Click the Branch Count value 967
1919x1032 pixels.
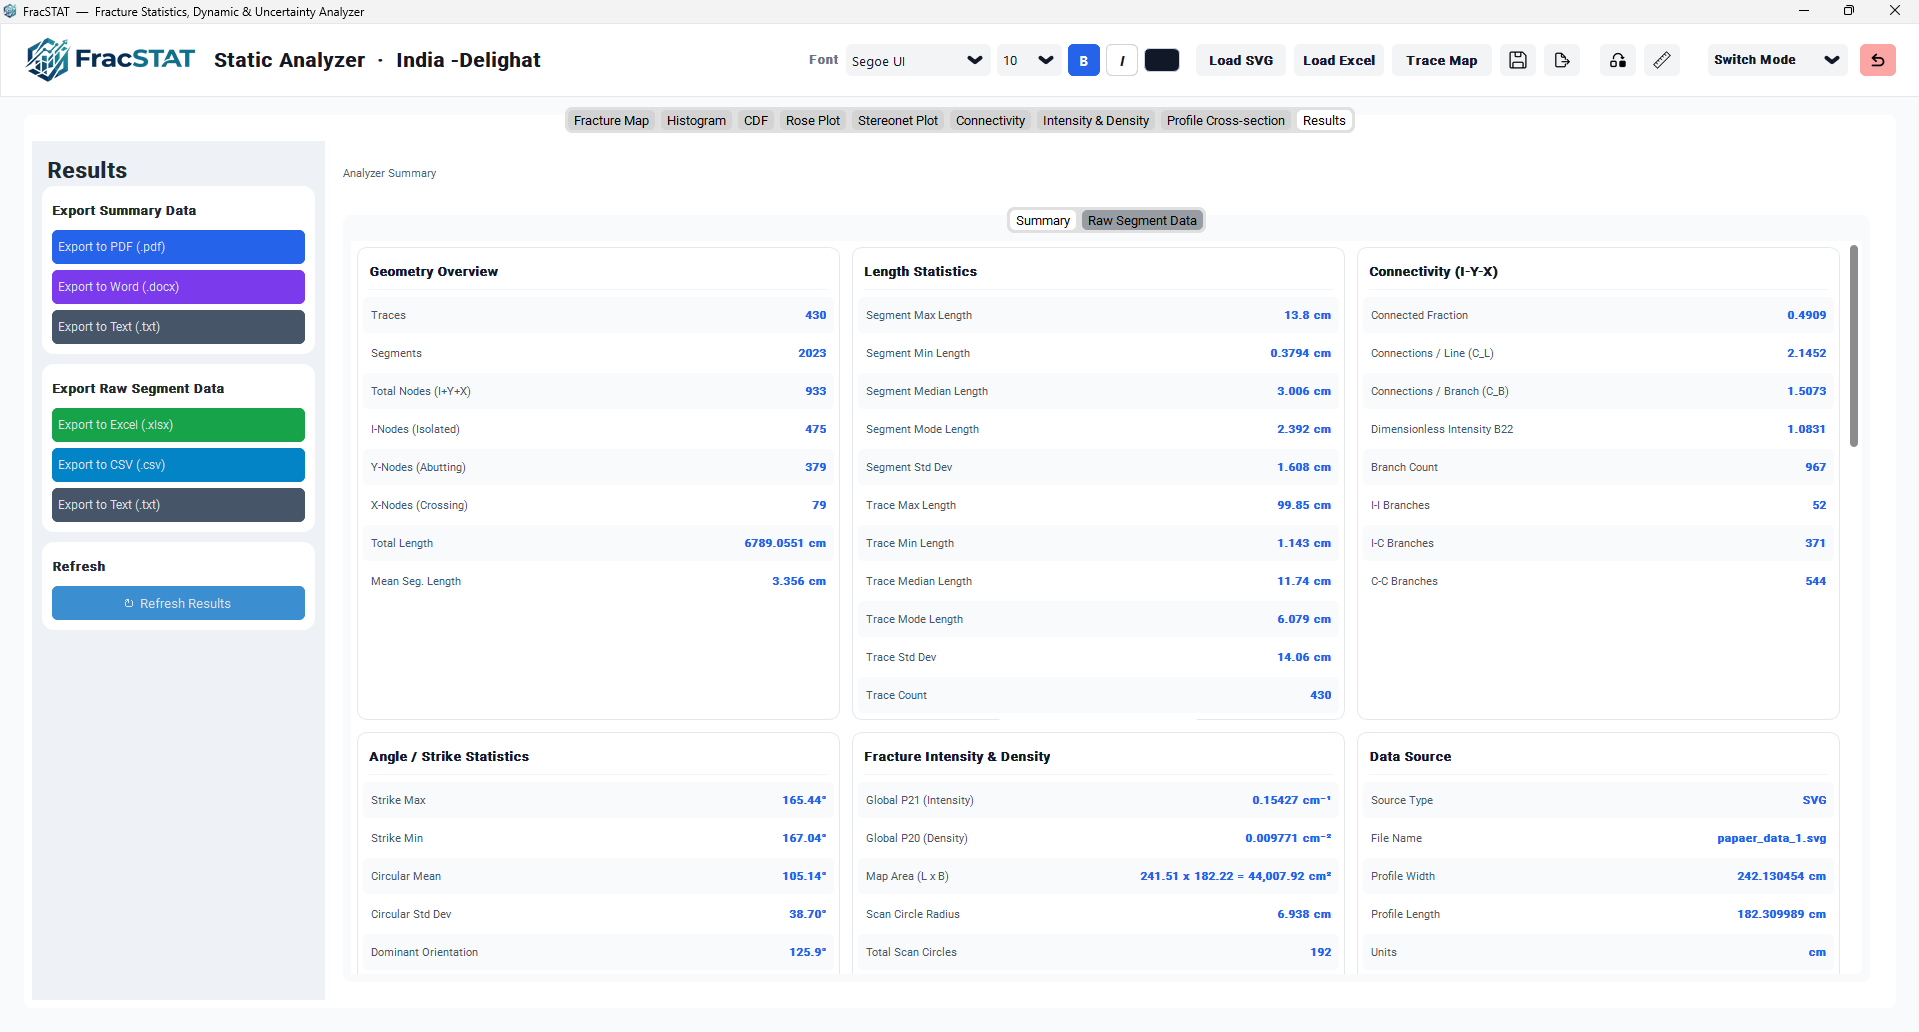(x=1815, y=467)
